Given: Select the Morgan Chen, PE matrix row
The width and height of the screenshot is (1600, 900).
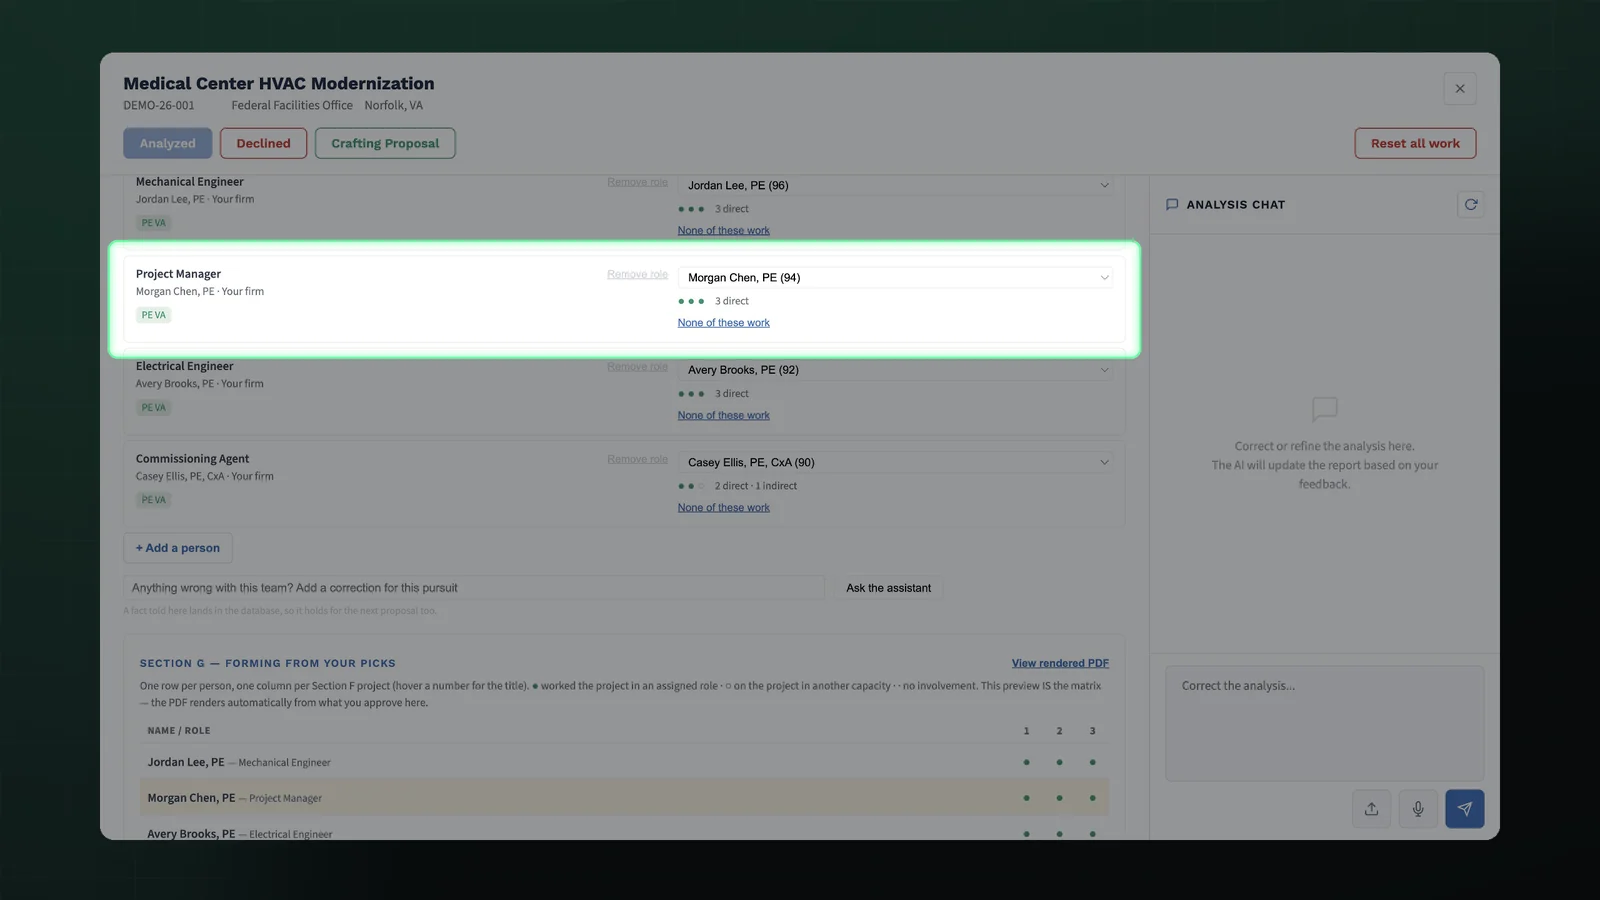Looking at the screenshot, I should coord(624,798).
